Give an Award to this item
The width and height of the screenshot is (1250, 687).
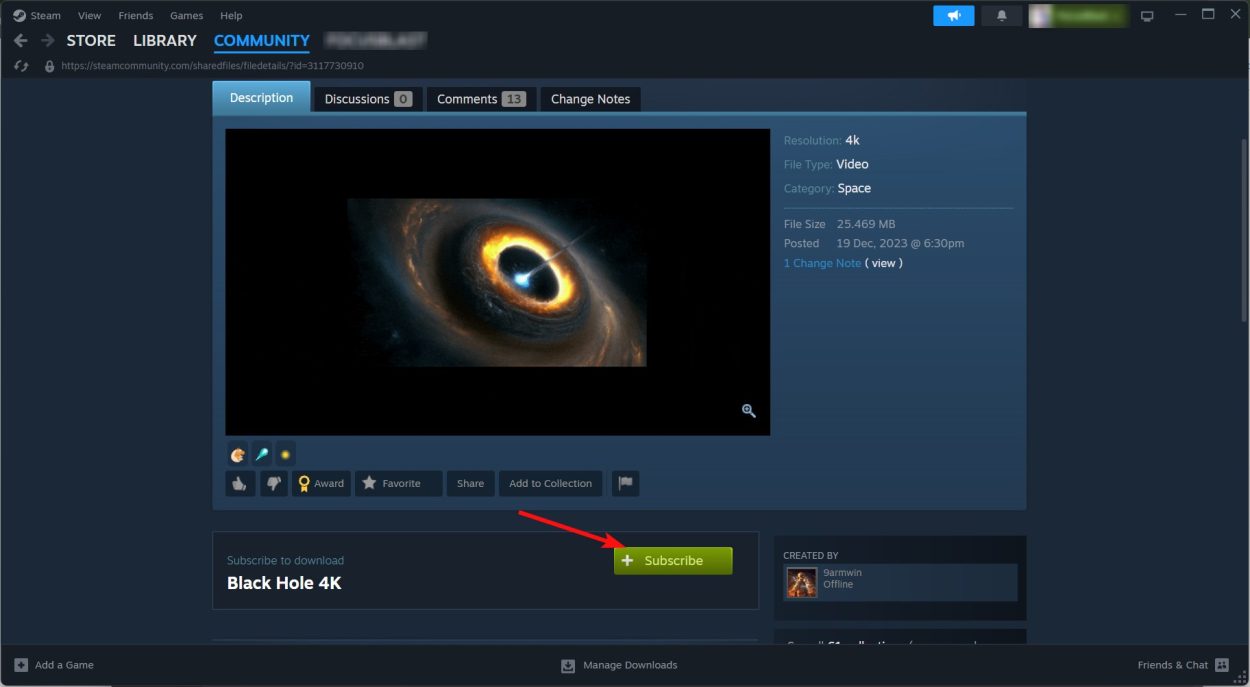point(320,484)
